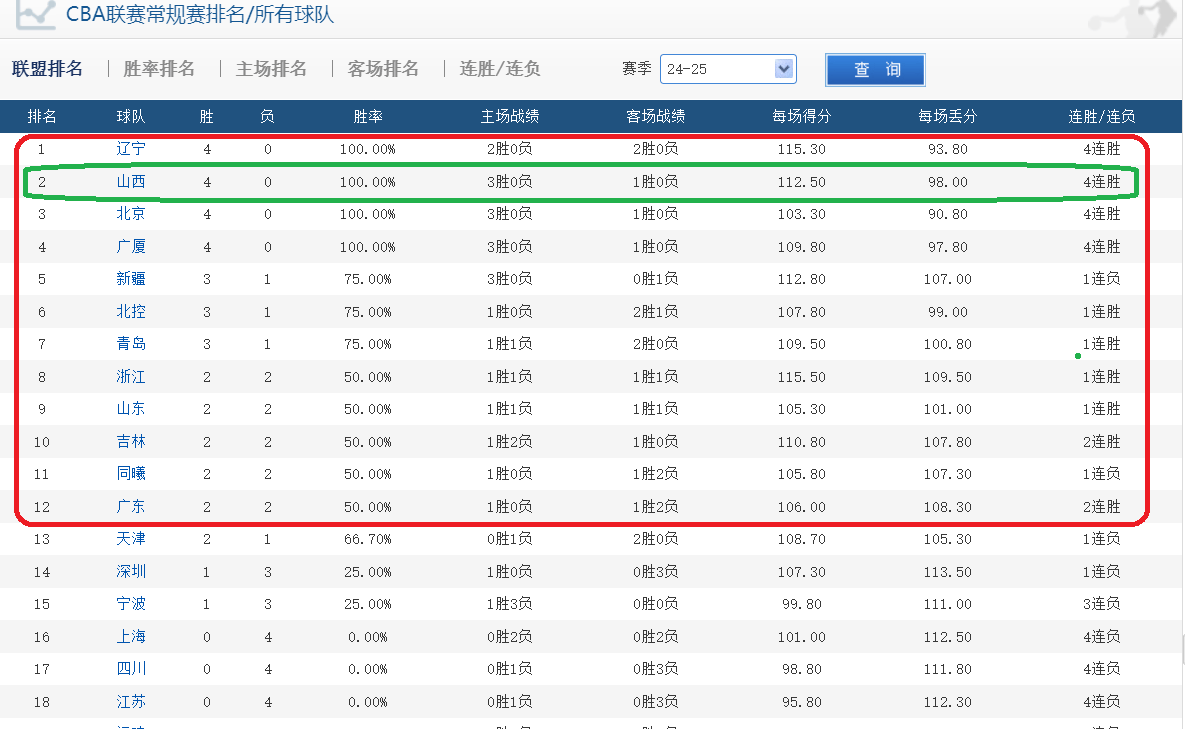Go to the 连胜/连负 tab
Viewport: 1185px width, 729px height.
(500, 69)
